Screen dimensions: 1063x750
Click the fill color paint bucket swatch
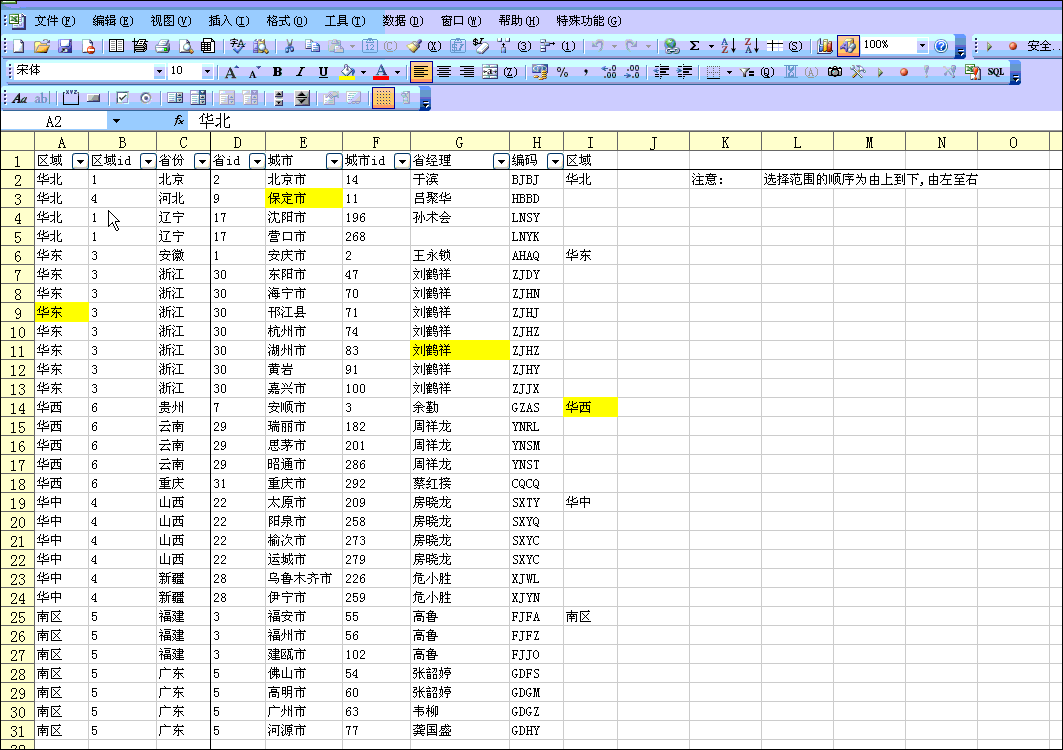[347, 72]
